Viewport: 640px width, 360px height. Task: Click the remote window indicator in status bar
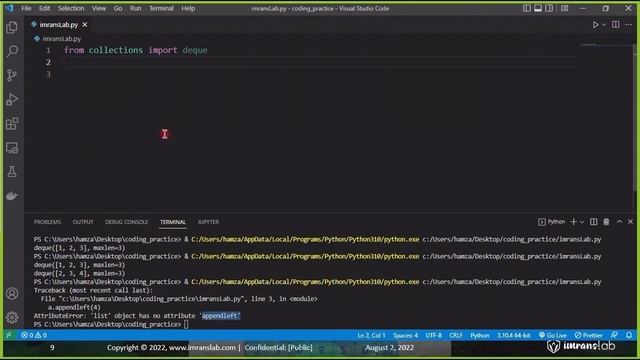tap(9, 335)
